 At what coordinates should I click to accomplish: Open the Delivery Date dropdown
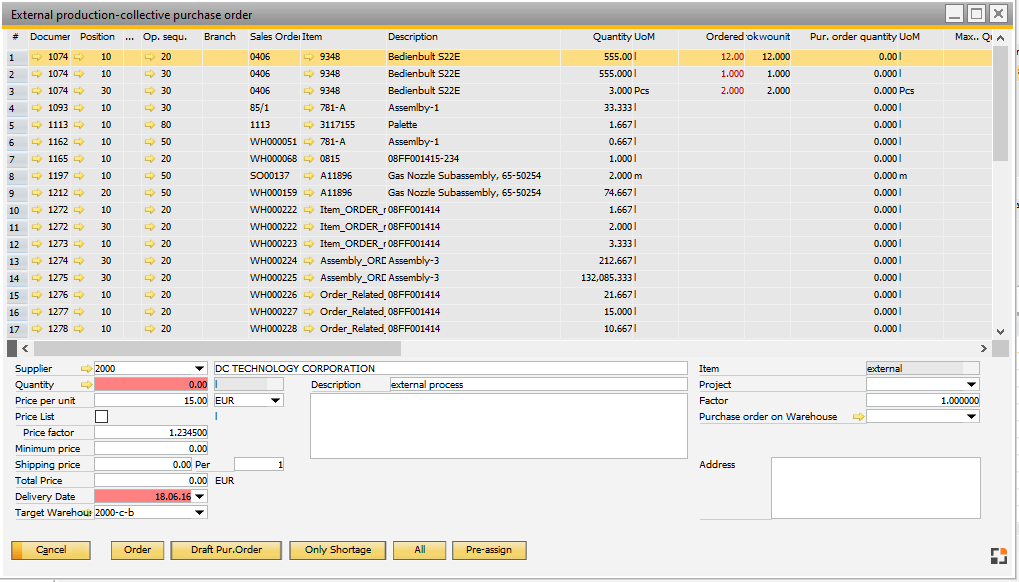click(x=200, y=497)
